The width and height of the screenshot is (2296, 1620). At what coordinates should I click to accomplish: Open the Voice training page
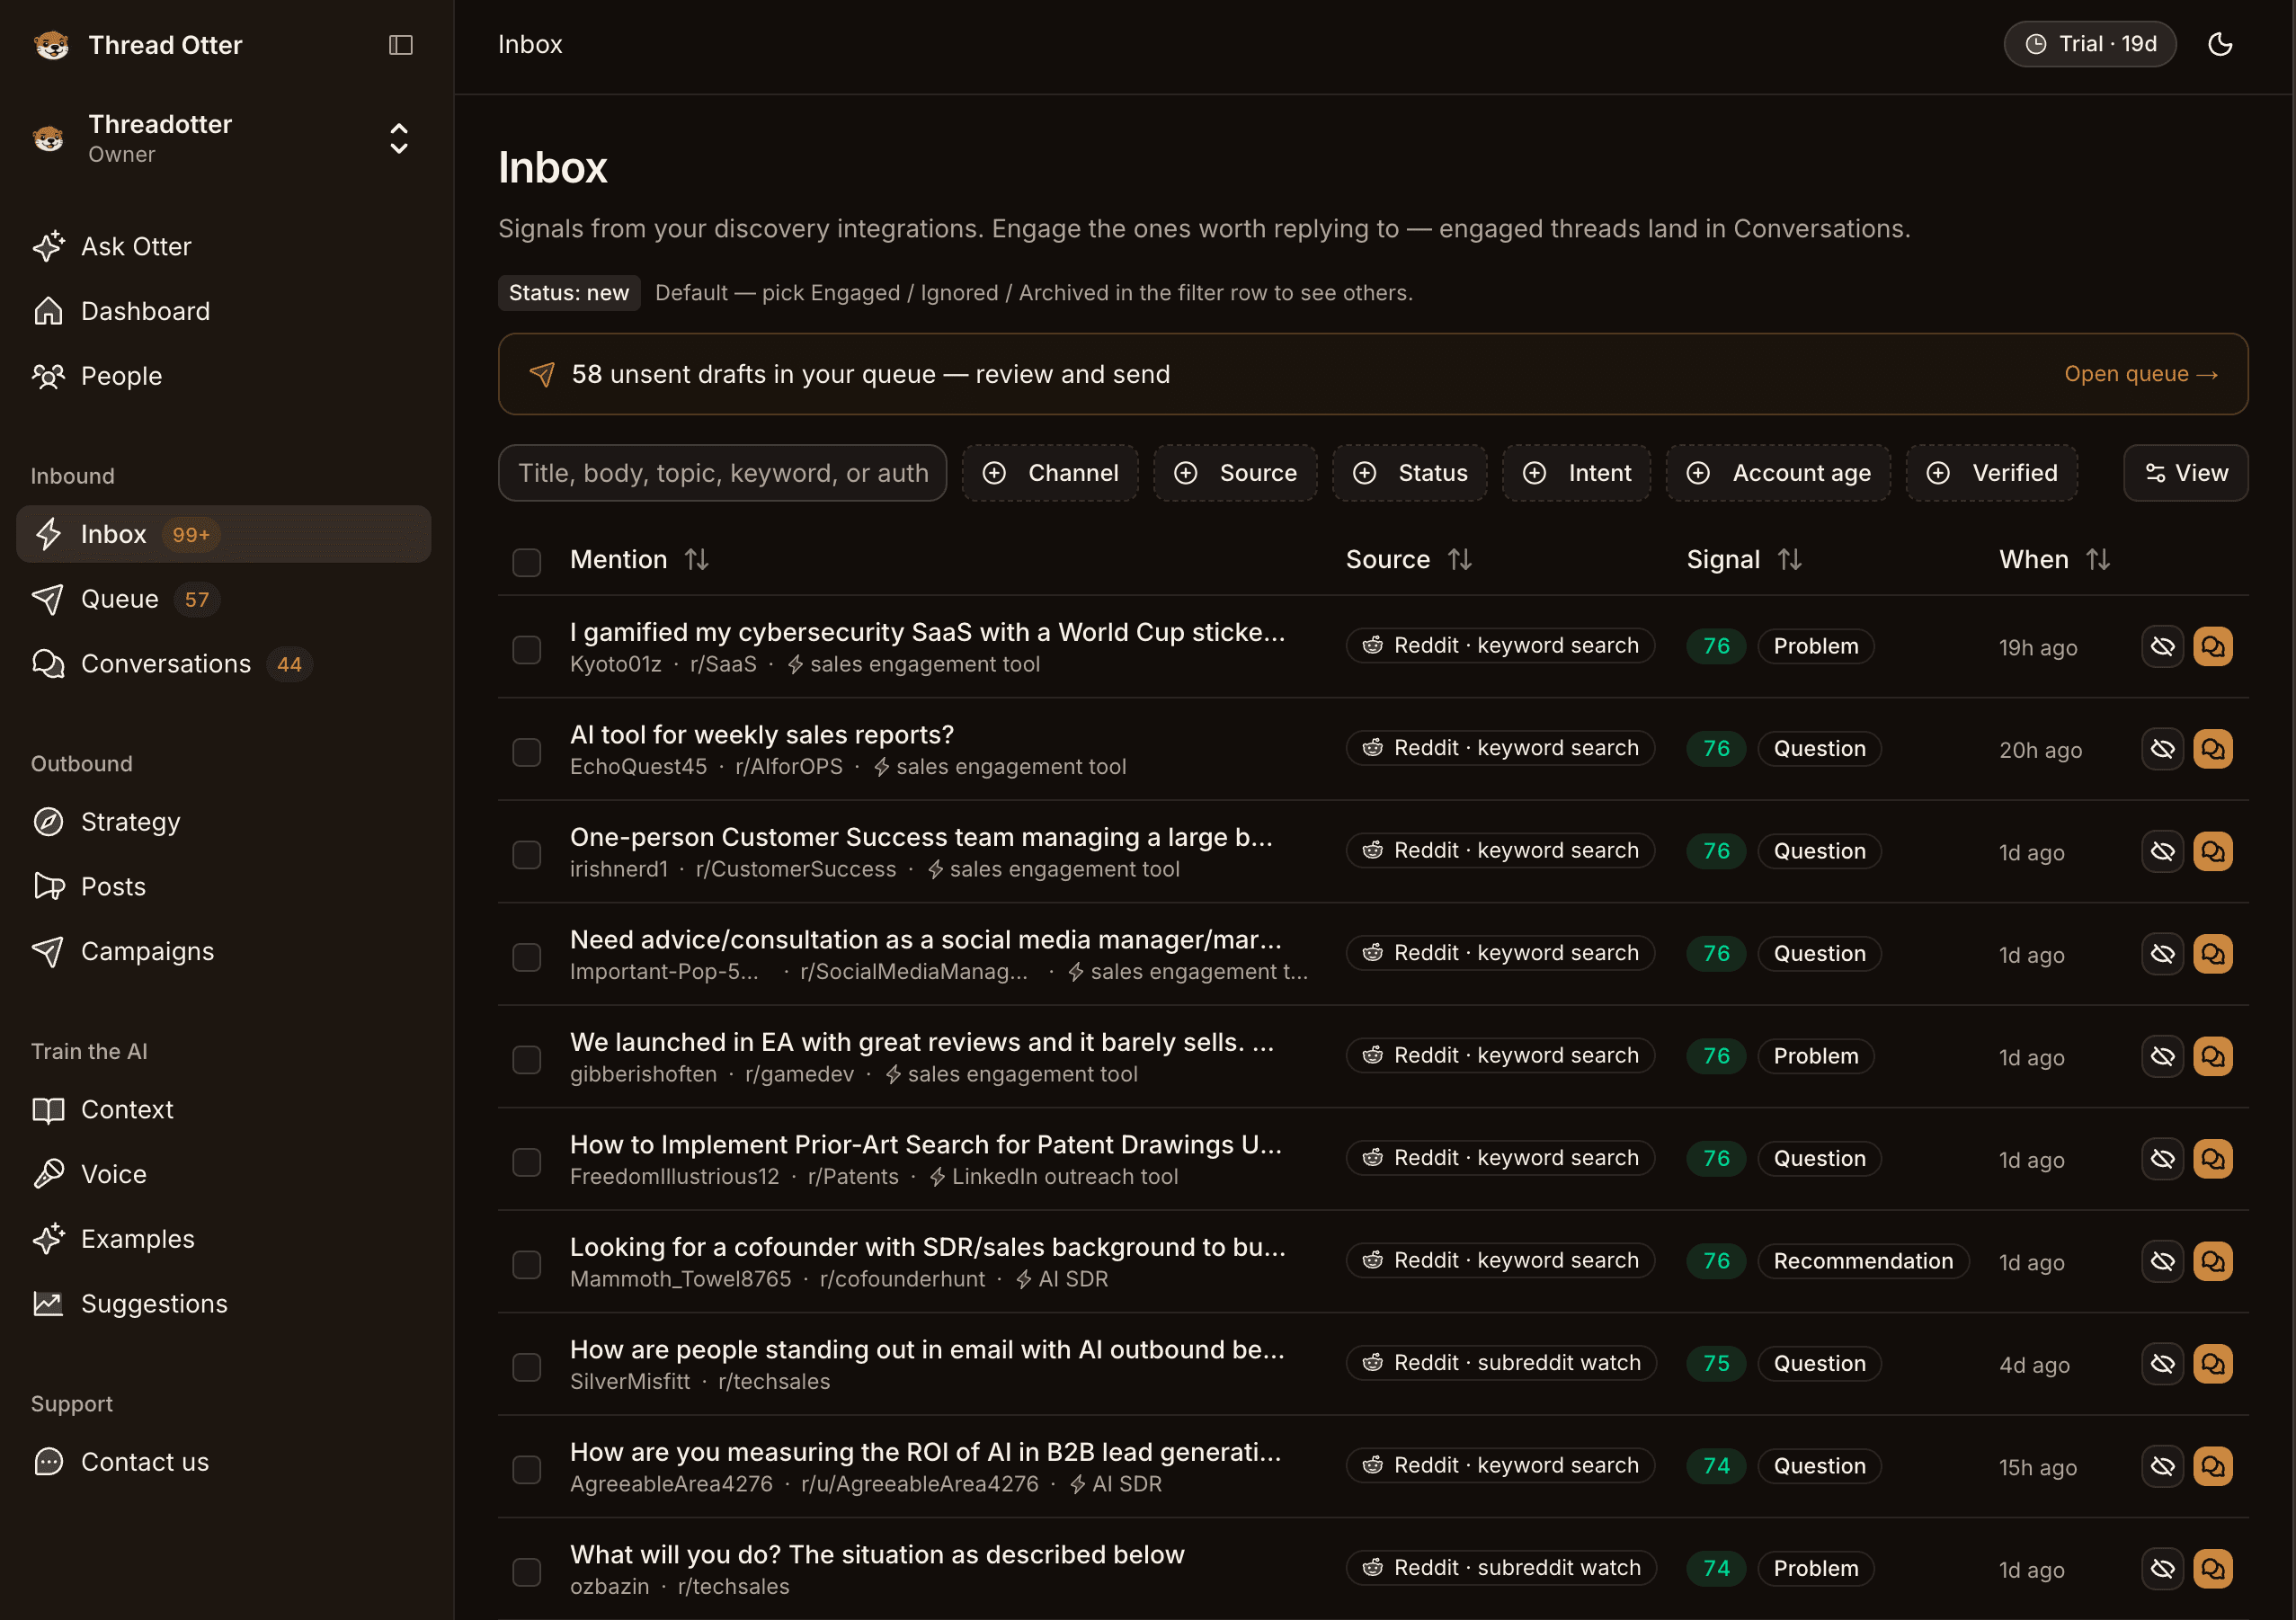tap(224, 1174)
